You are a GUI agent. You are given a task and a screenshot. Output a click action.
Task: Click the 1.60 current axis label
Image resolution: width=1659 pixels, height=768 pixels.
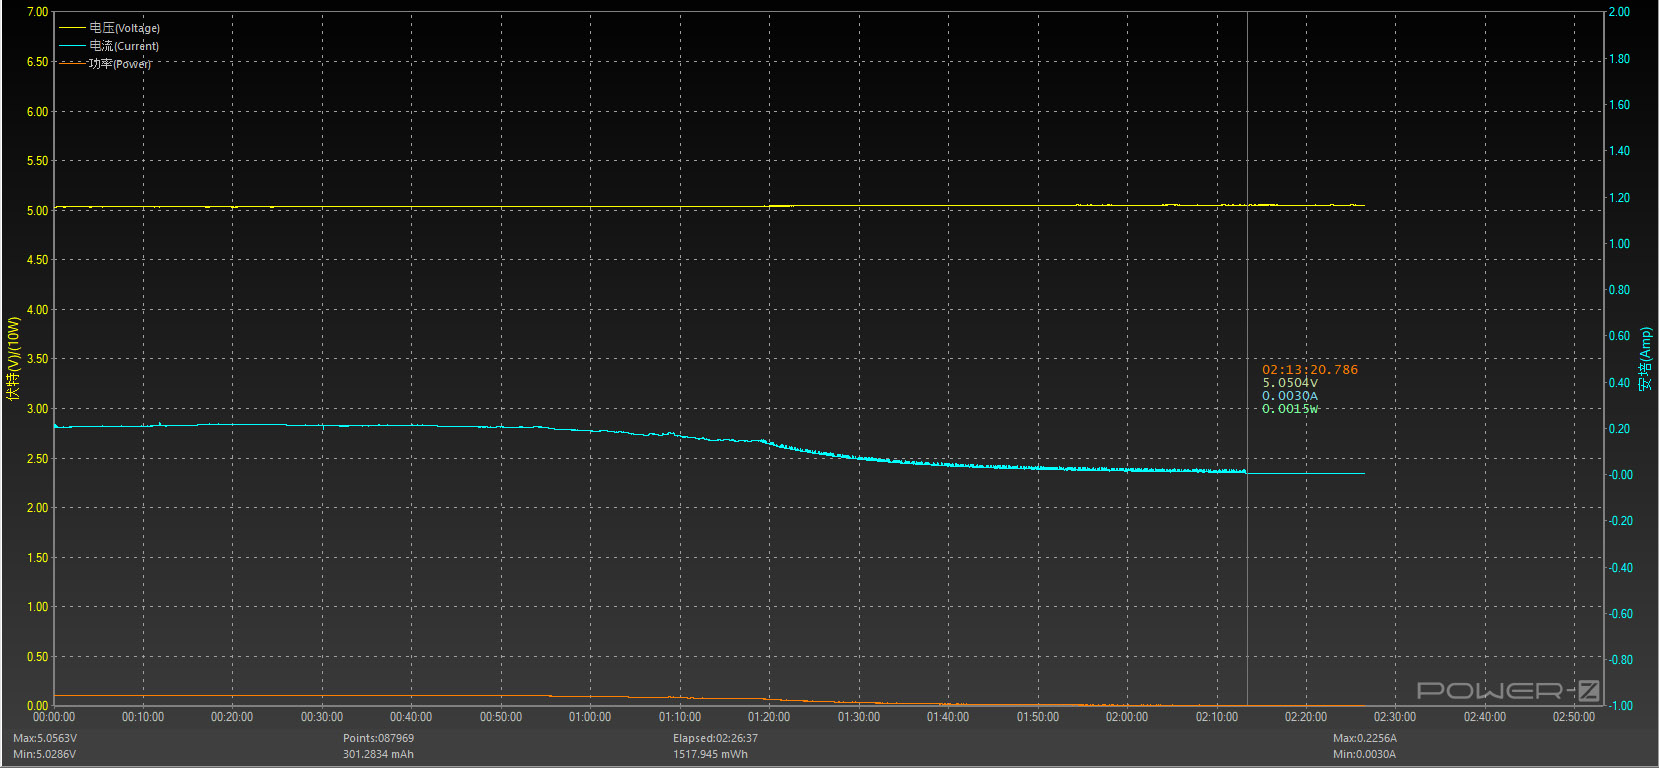(1619, 105)
